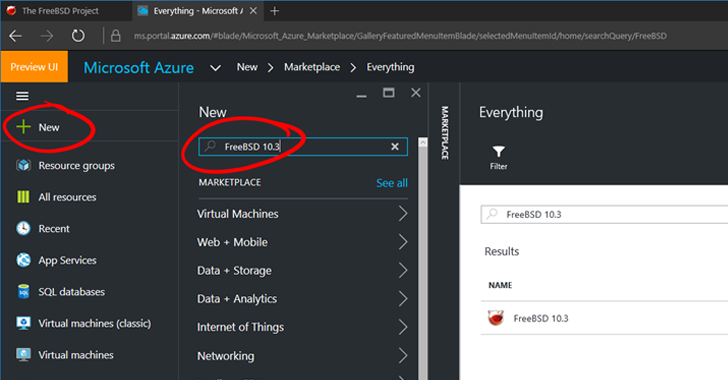Click the Microsoft Azure logo text

138,68
